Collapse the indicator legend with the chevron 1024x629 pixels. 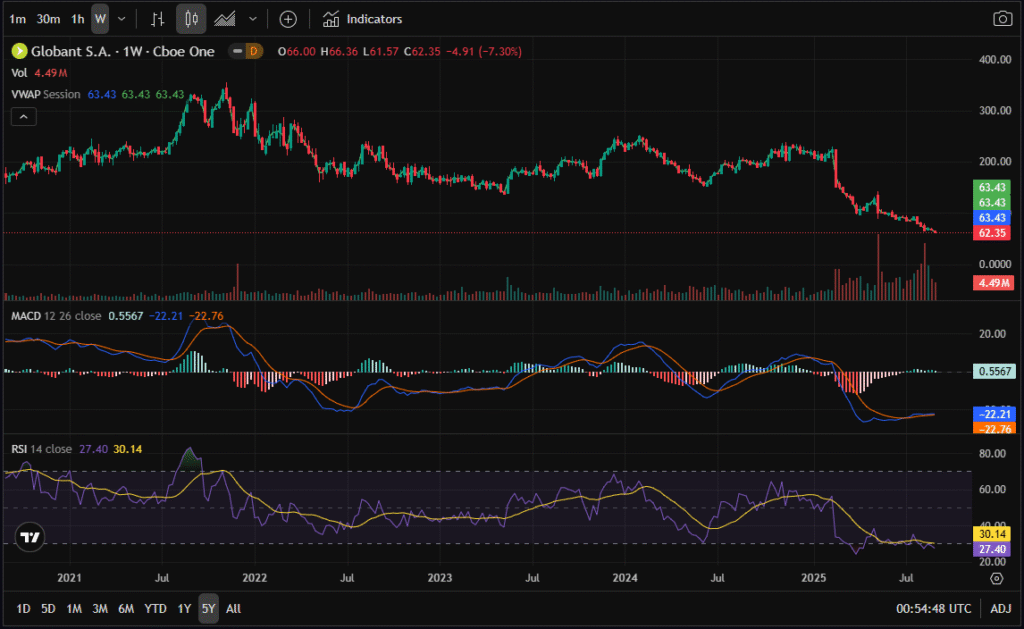tap(24, 117)
